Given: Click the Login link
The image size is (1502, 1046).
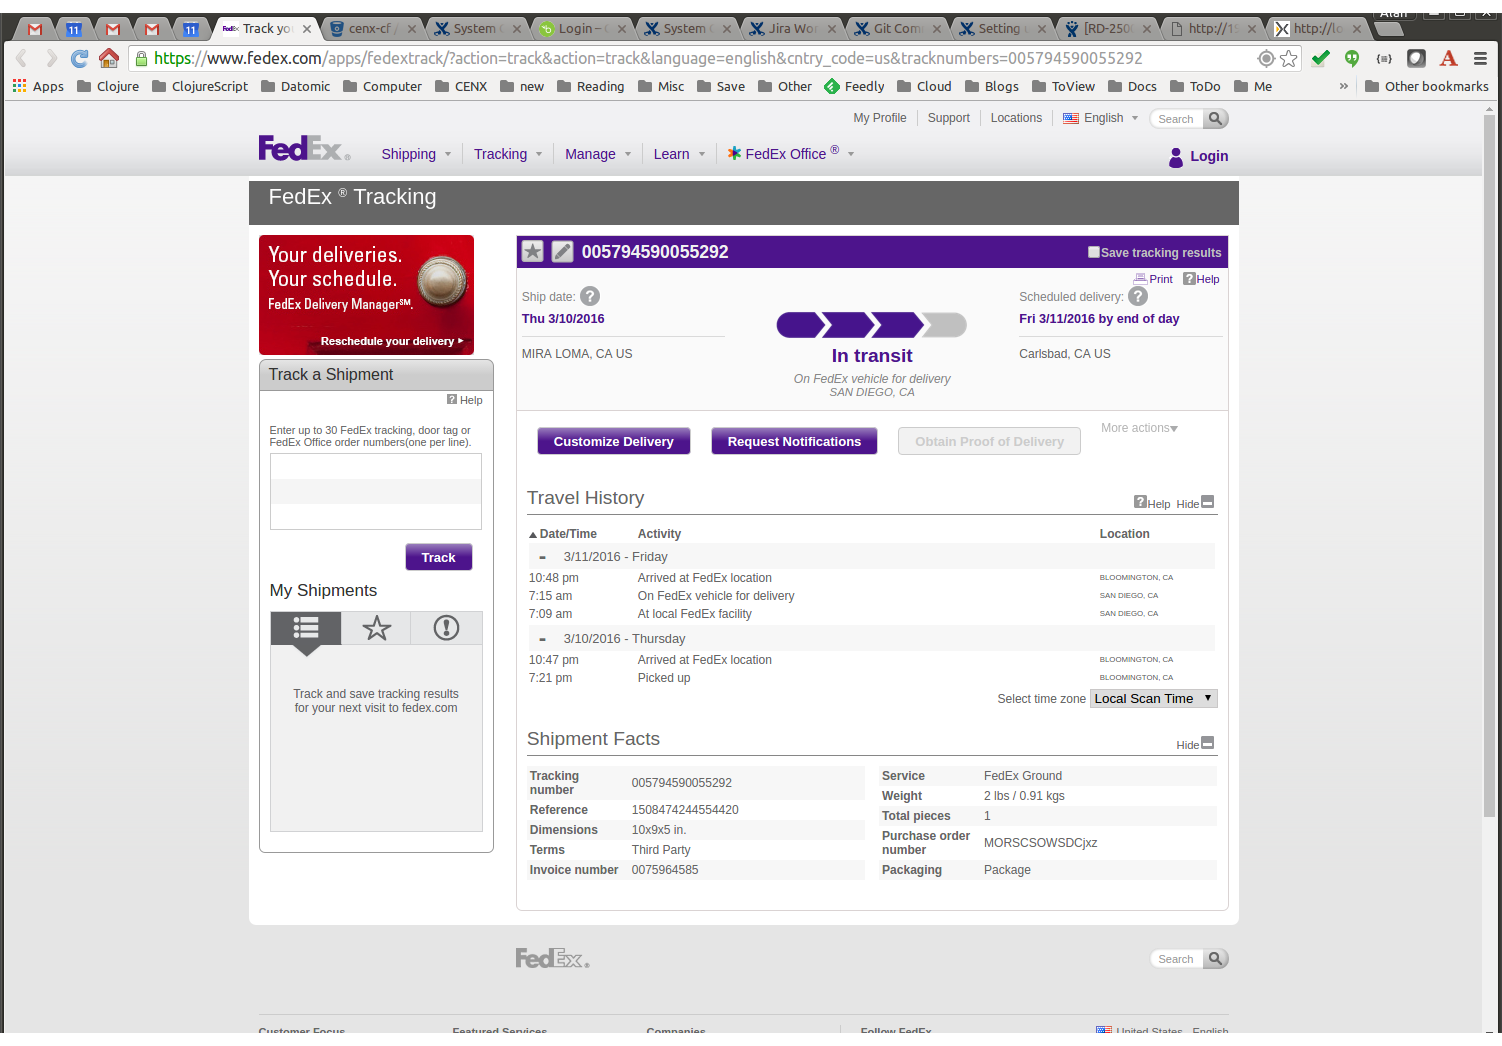Looking at the screenshot, I should tap(1209, 156).
